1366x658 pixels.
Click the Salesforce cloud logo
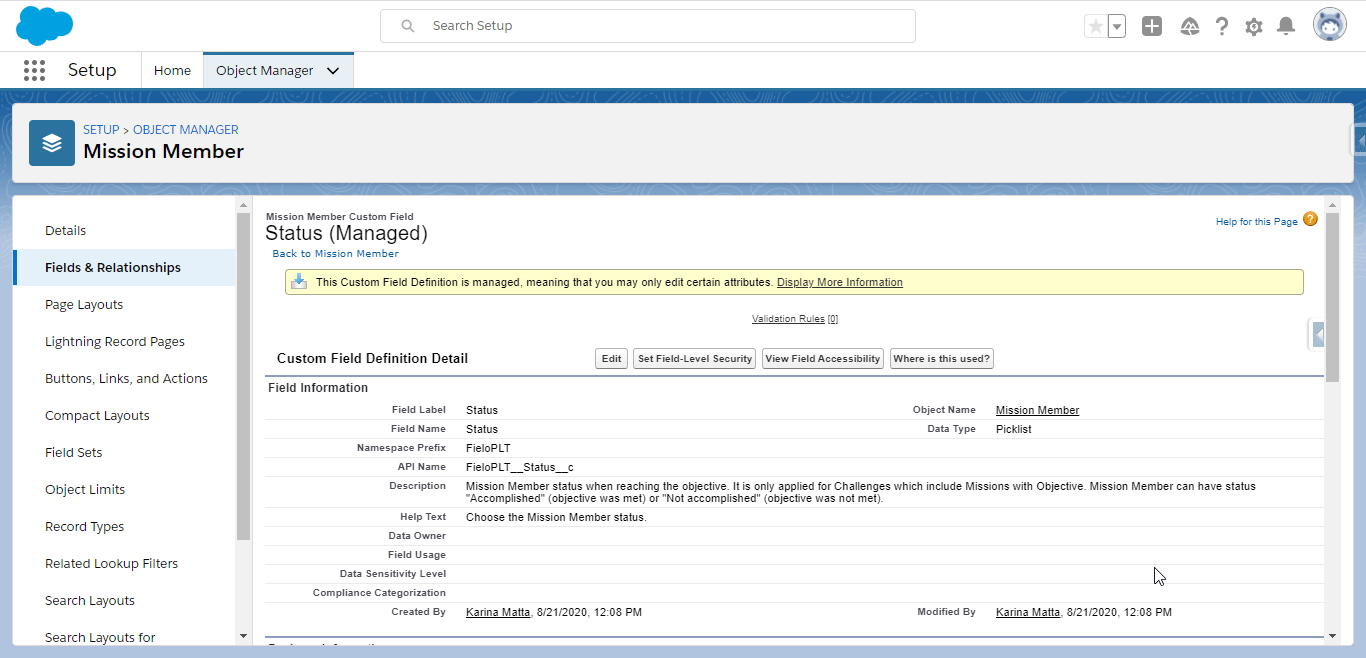[45, 25]
